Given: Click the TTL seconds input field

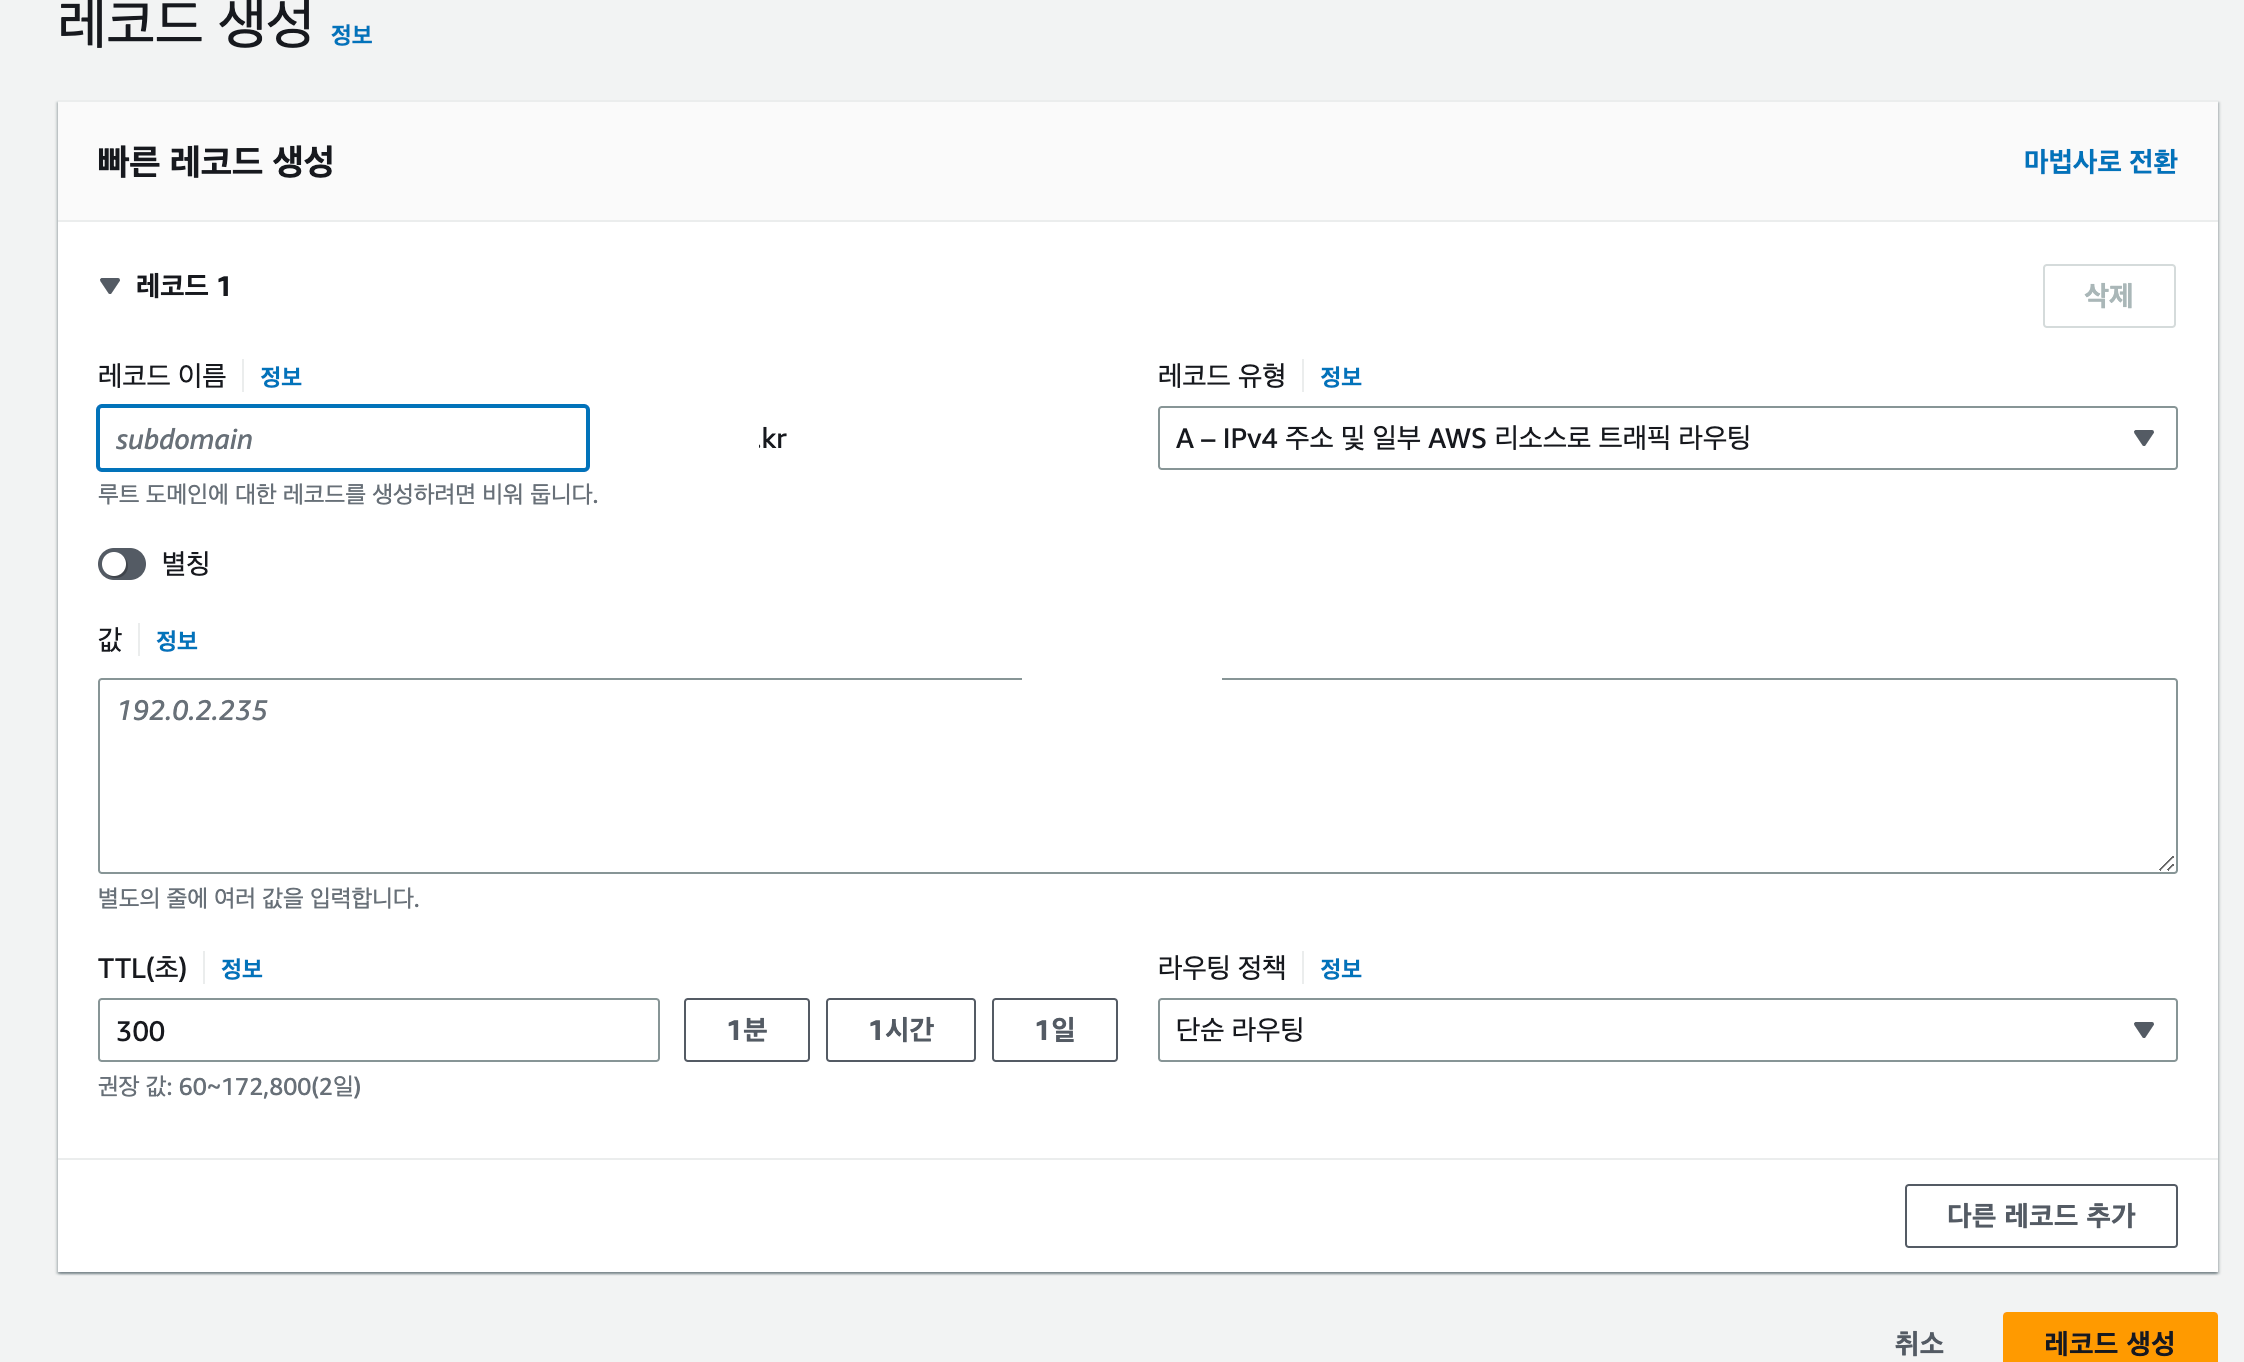Looking at the screenshot, I should 378,1030.
